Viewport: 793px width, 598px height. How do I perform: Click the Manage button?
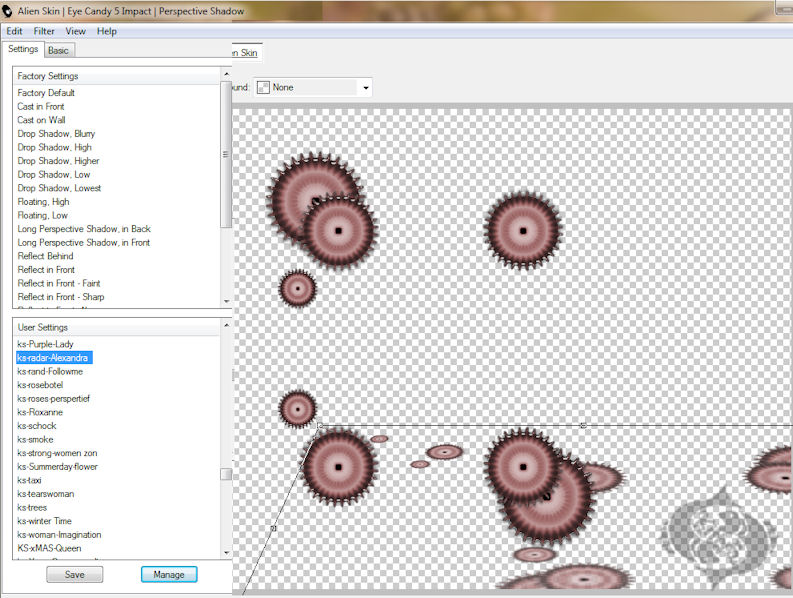(x=169, y=575)
